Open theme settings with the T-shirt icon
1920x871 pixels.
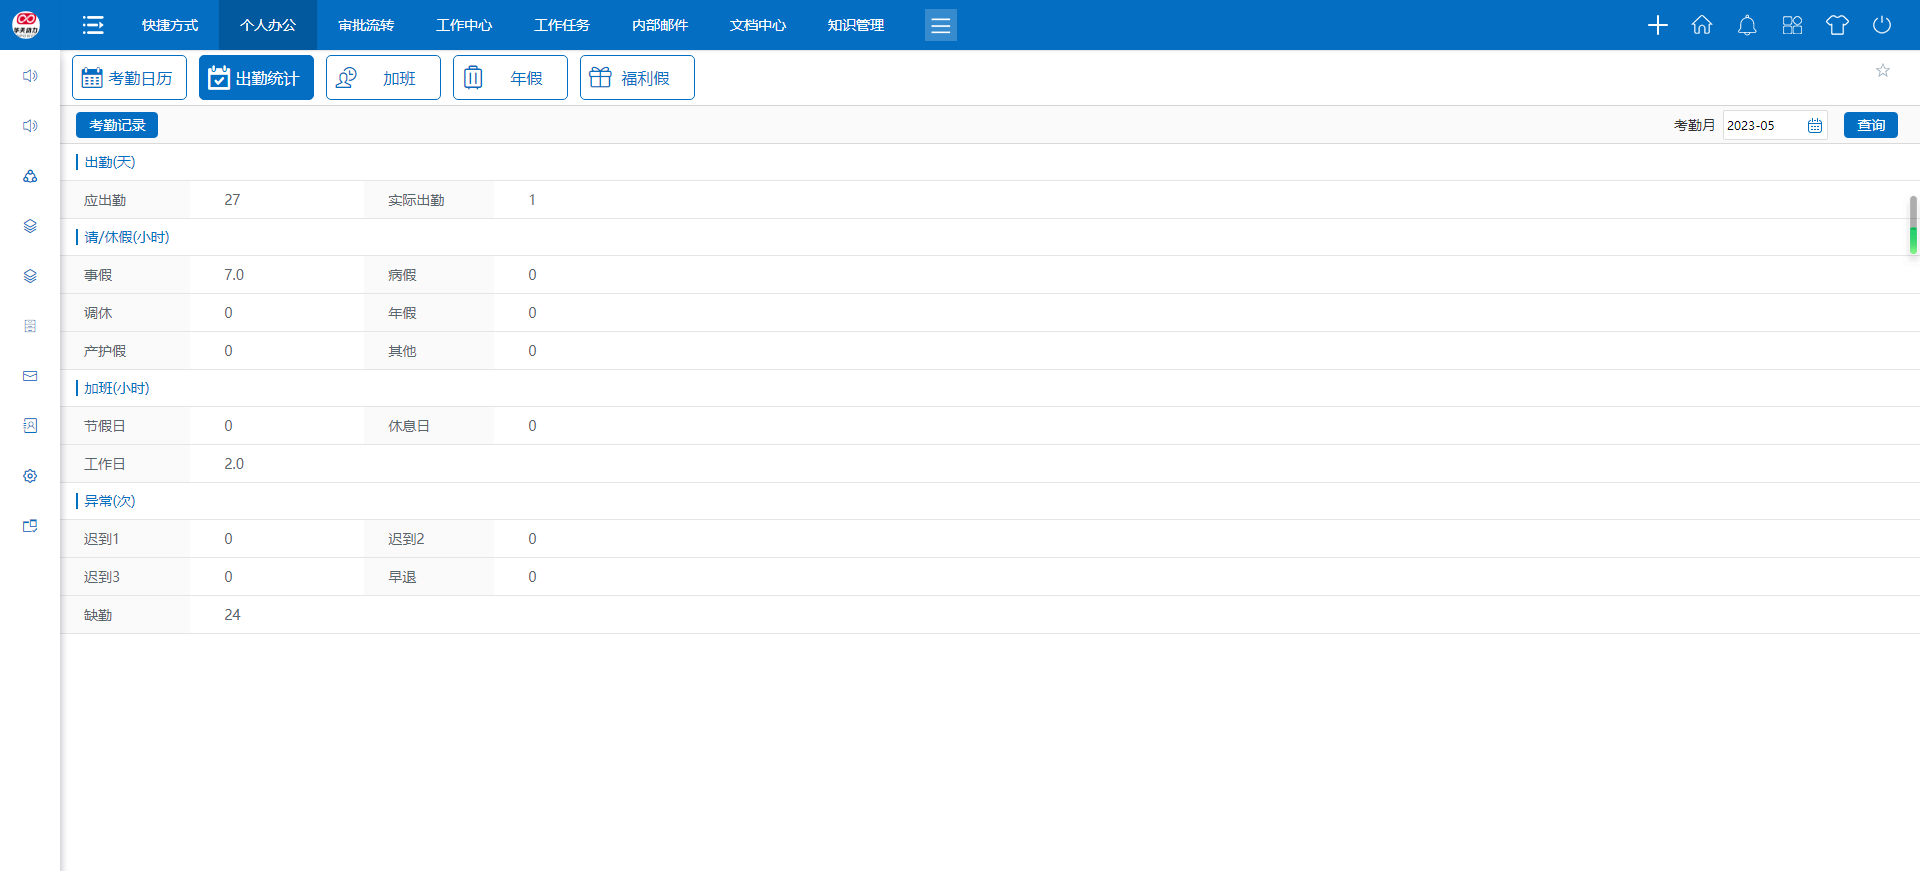tap(1837, 25)
